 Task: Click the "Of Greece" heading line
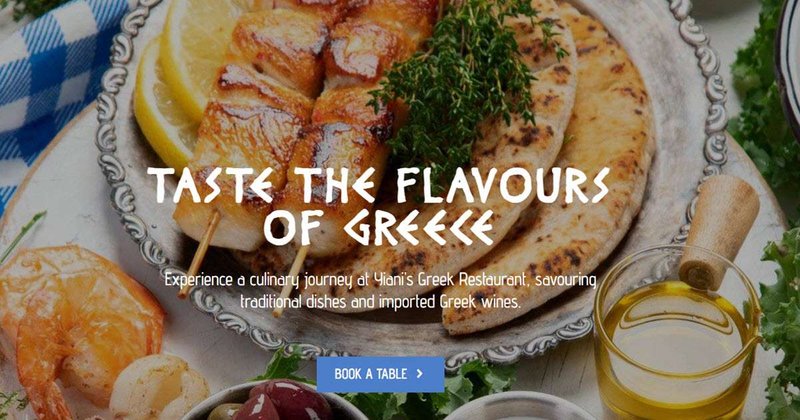click(x=379, y=228)
